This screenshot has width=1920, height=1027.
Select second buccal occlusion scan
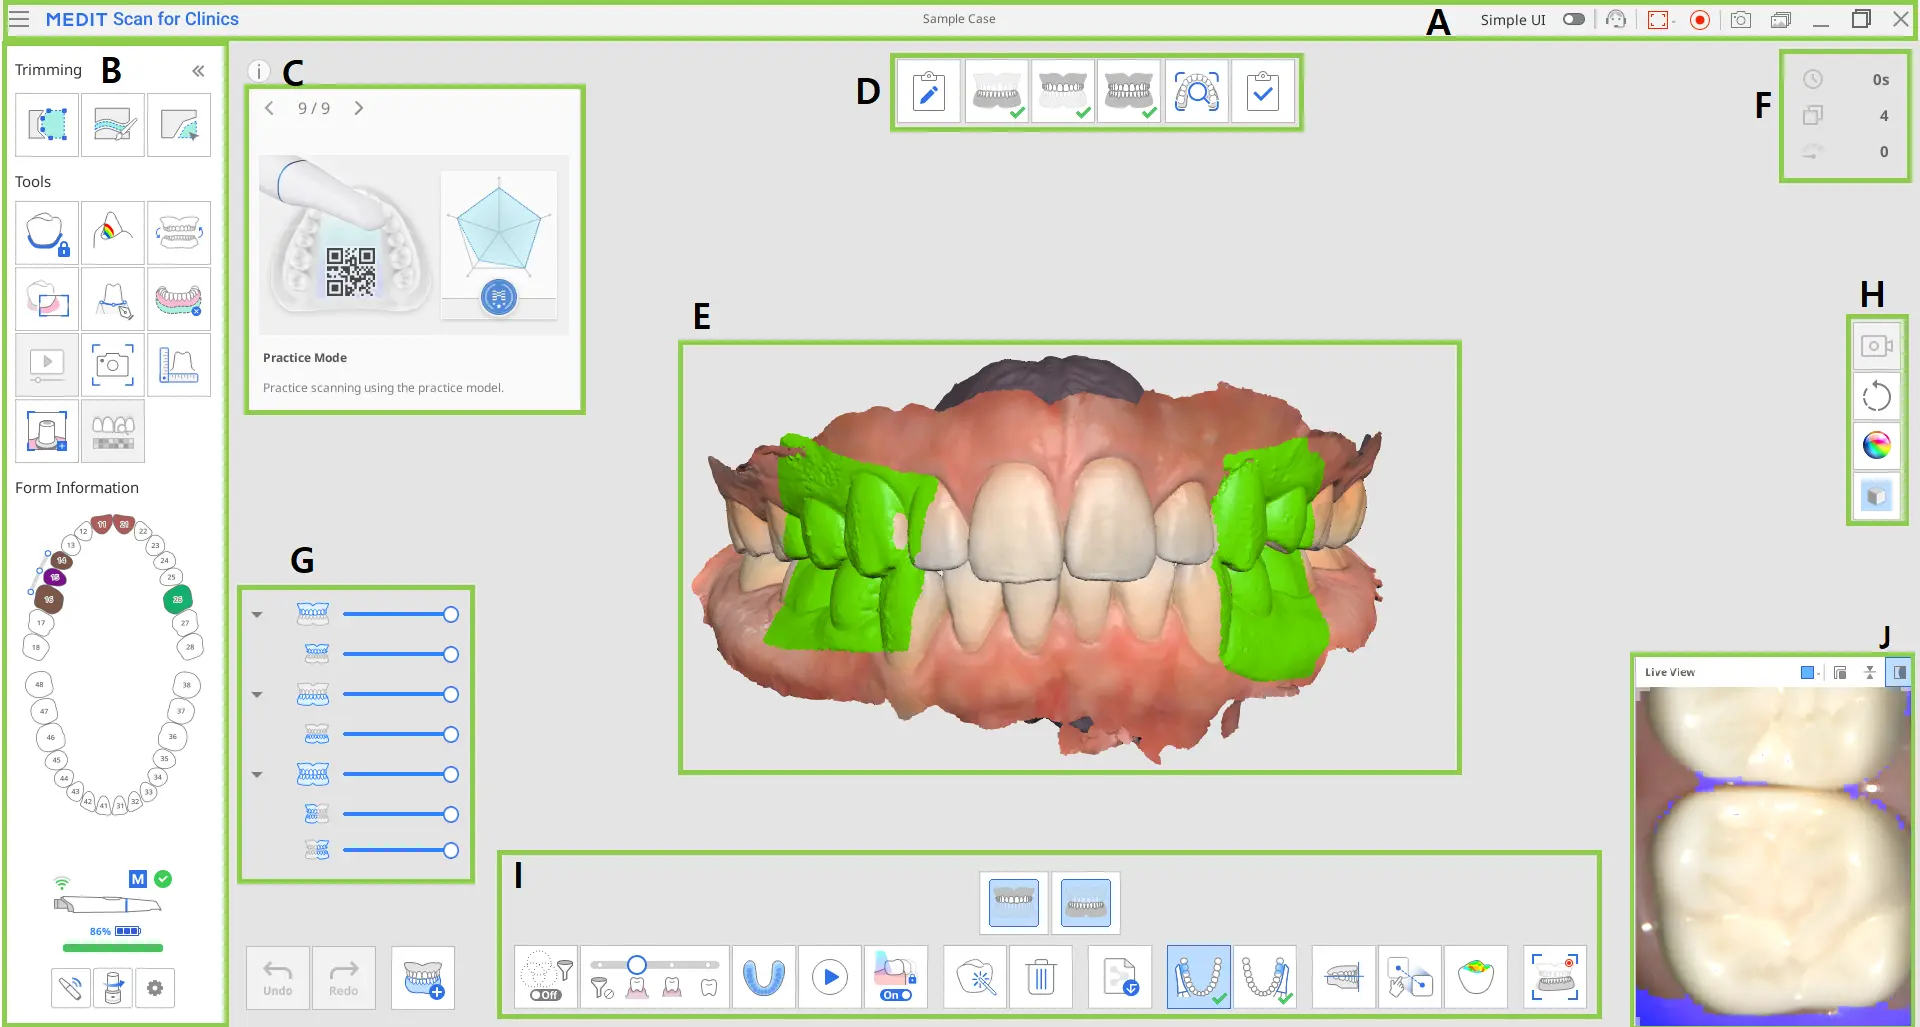(1265, 978)
